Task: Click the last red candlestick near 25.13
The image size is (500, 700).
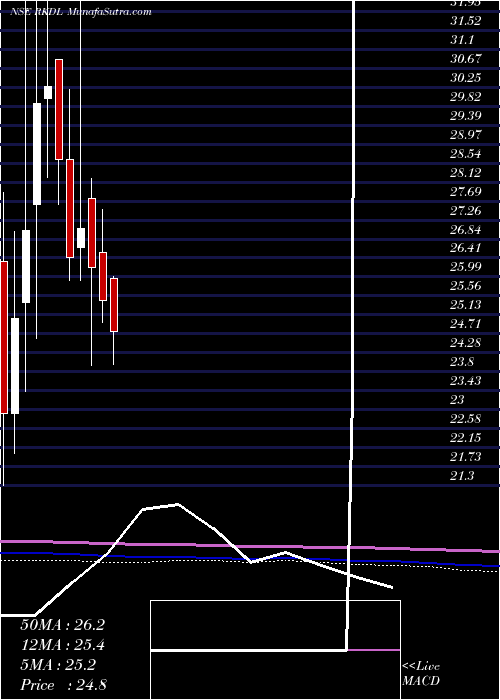Action: tap(114, 305)
